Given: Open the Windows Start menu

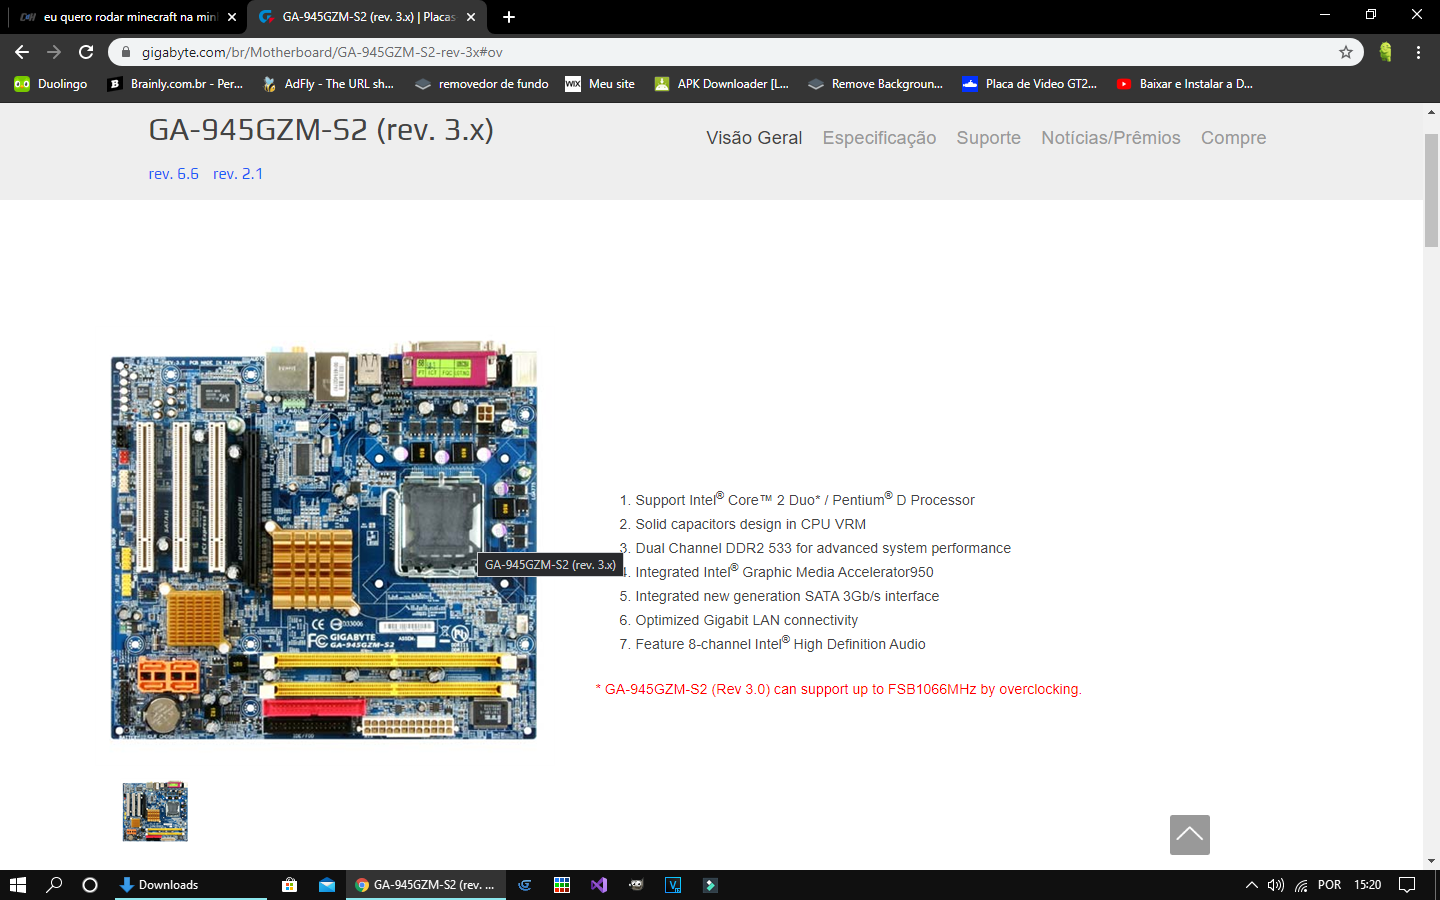Looking at the screenshot, I should click(x=17, y=885).
